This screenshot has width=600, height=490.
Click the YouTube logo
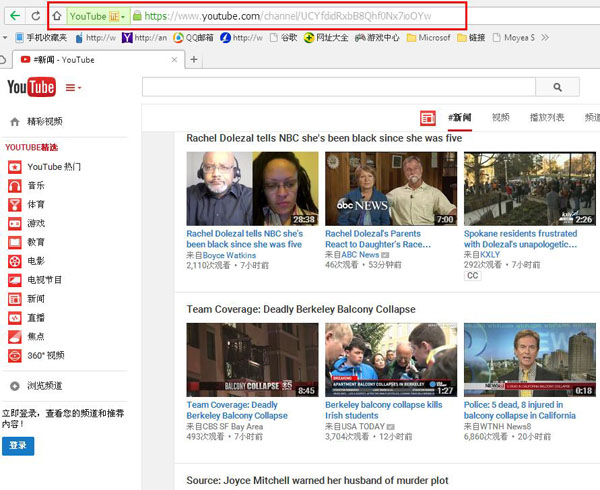coord(31,87)
